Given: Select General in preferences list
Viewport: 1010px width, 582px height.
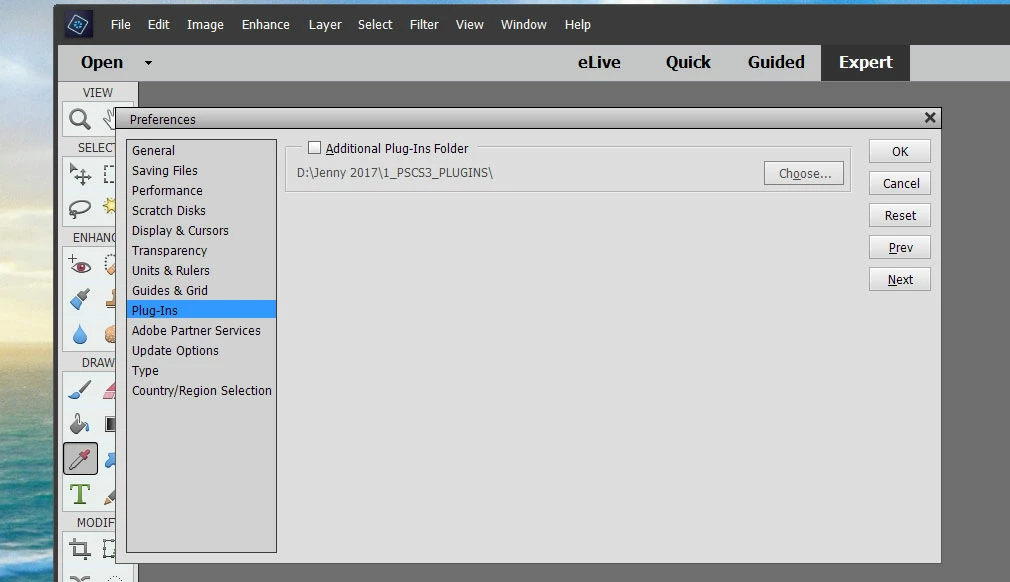Looking at the screenshot, I should 202,151.
